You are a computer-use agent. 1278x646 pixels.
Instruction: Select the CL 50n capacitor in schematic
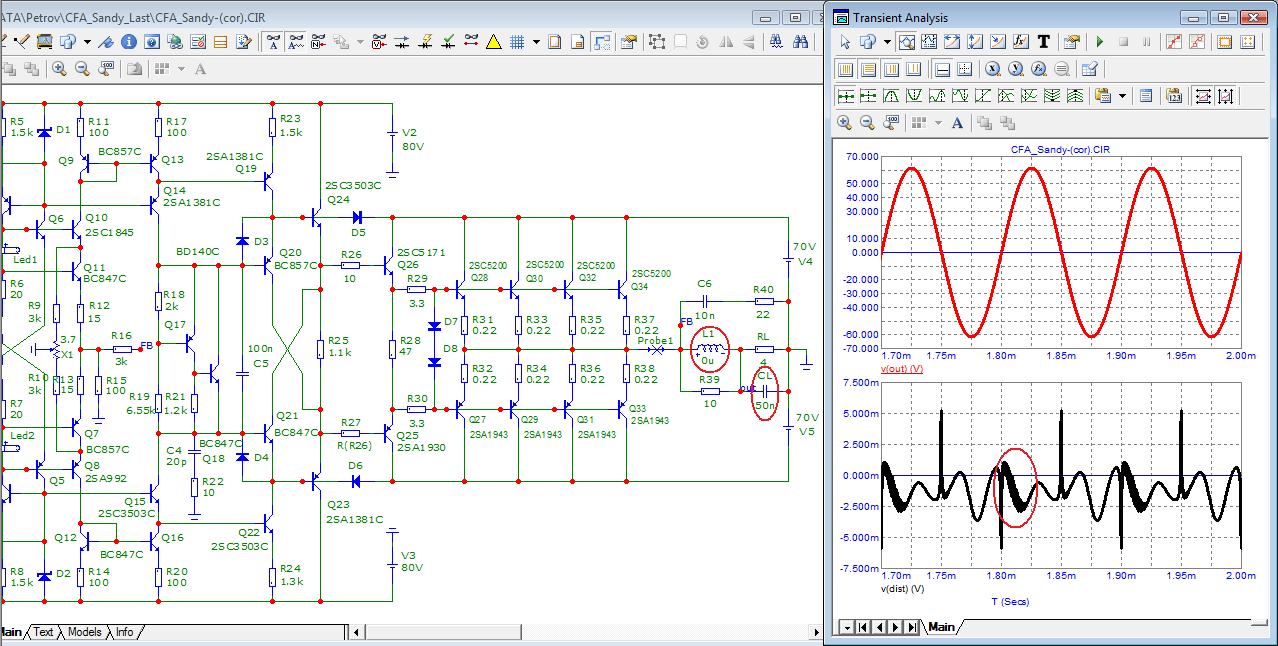point(765,391)
